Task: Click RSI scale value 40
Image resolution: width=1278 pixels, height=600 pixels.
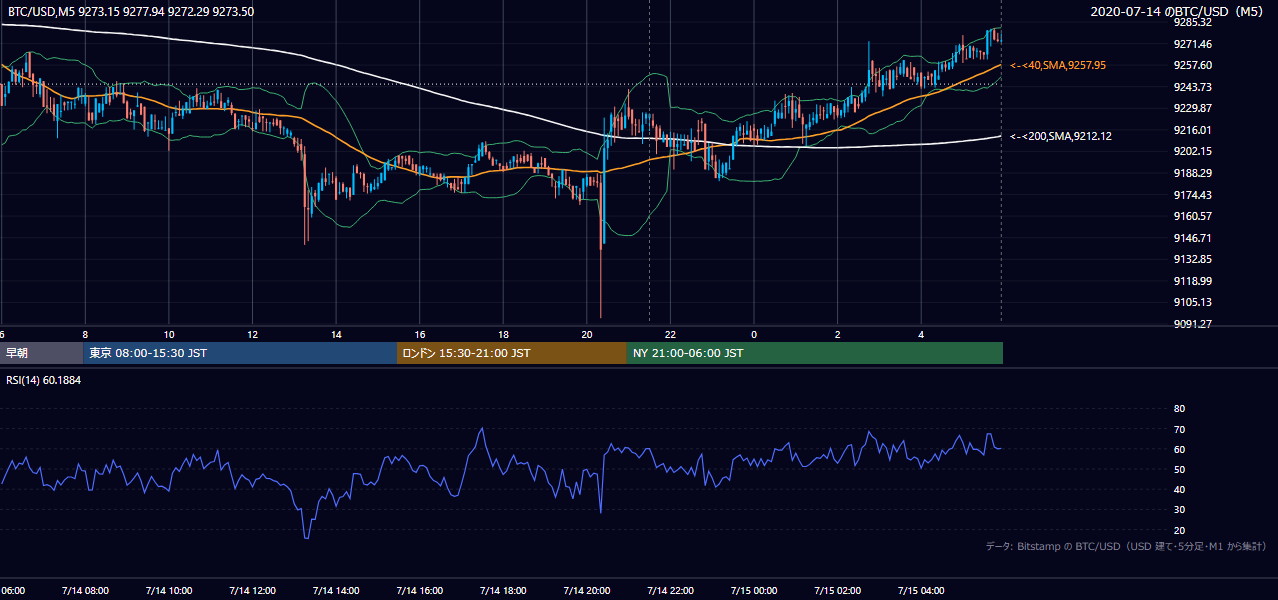Action: coord(1179,490)
